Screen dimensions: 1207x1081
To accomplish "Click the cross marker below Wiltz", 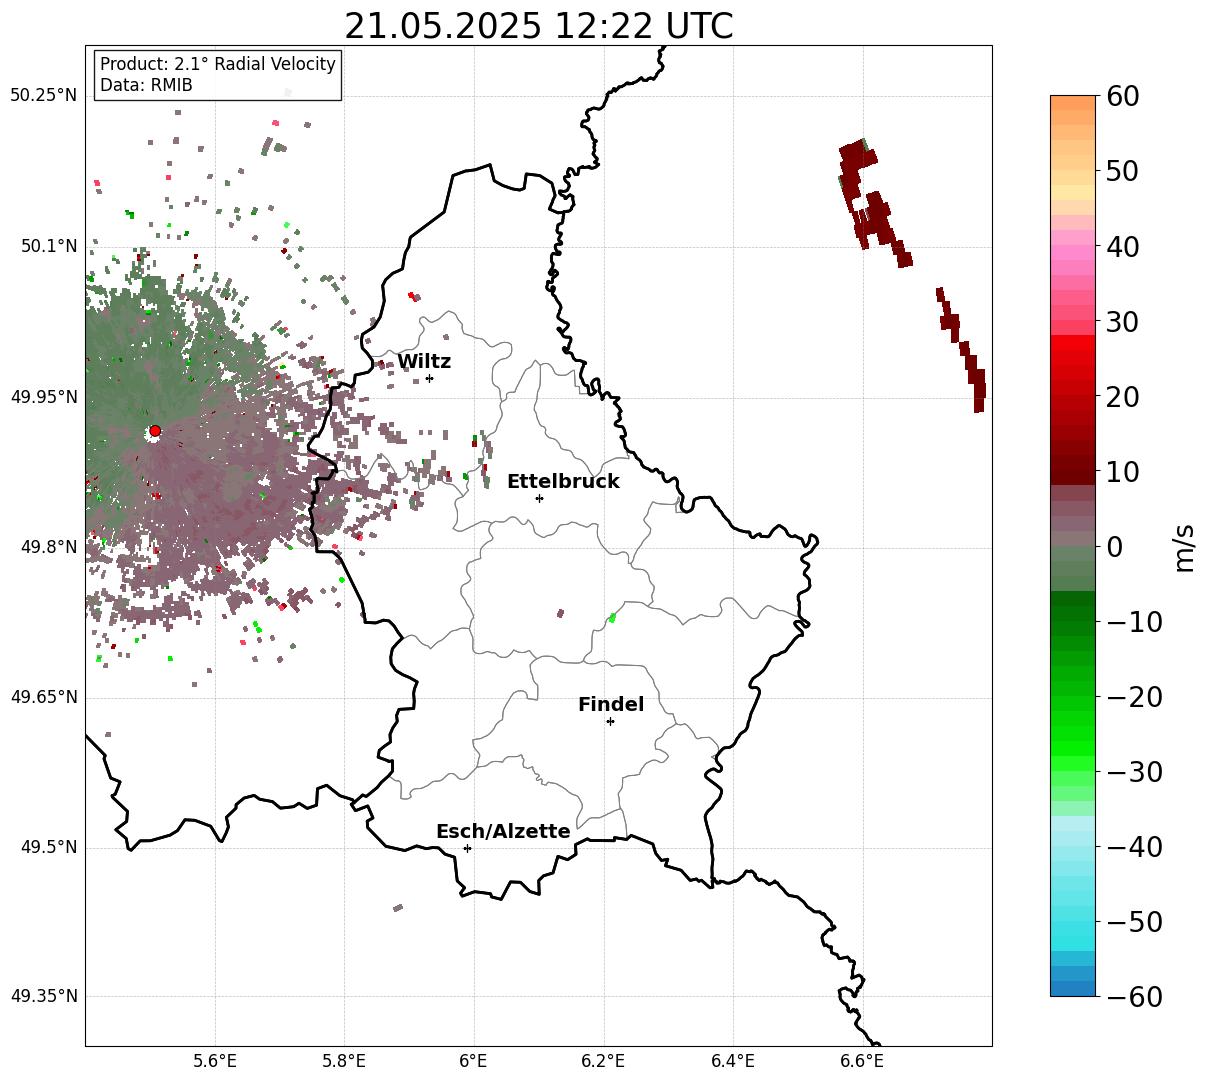I will click(x=429, y=378).
